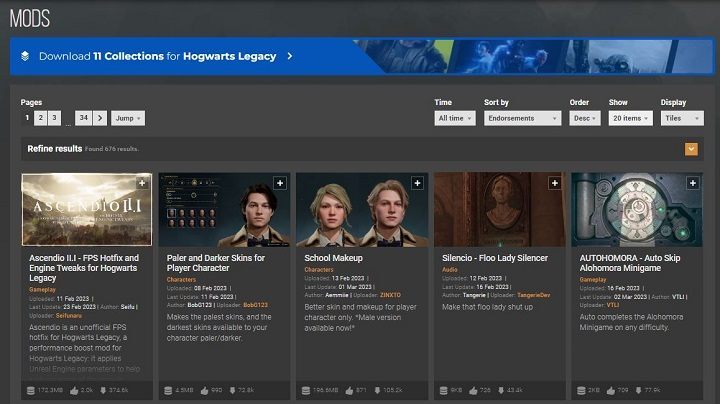Screen dimensions: 720x404
Task: Click file size icon on School Makeup card
Action: (x=306, y=391)
